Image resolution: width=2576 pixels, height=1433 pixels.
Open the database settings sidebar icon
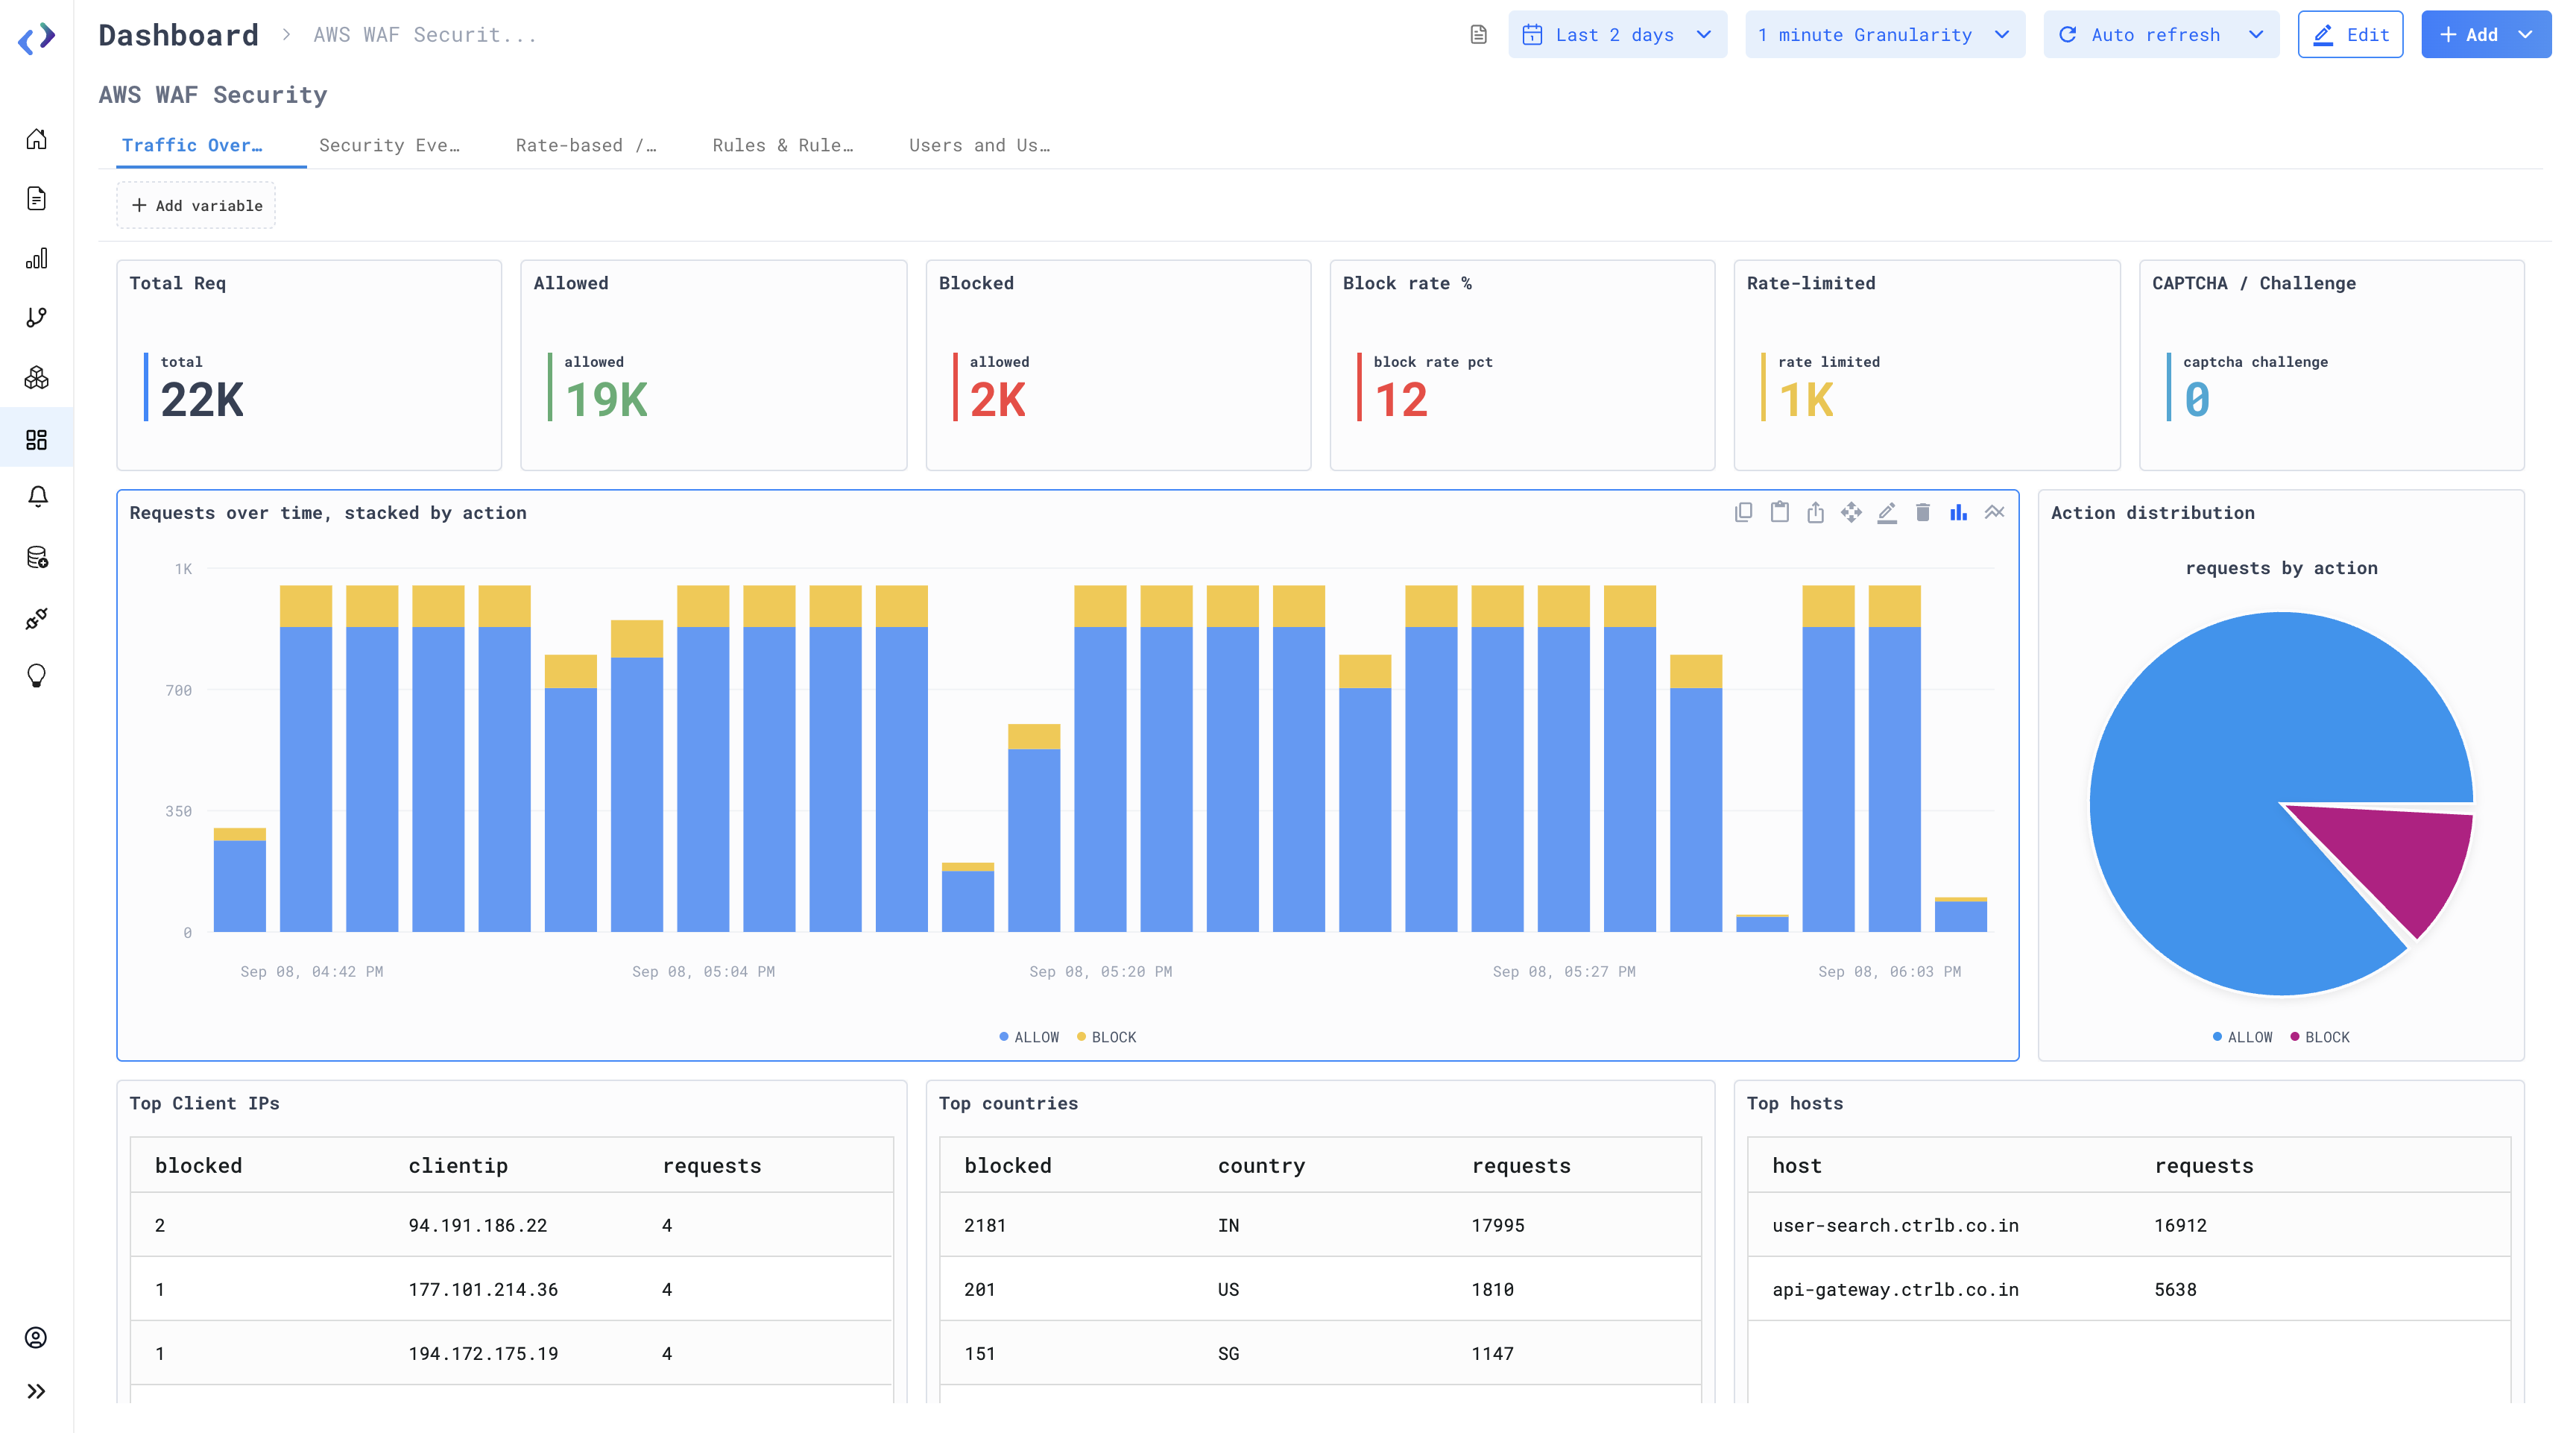click(37, 558)
